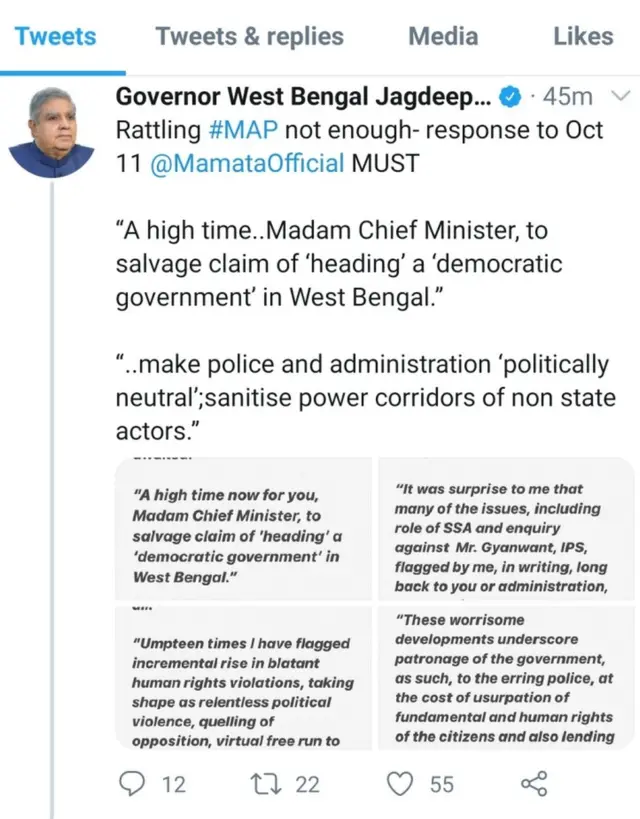Screen dimensions: 640x819
Task: Switch to the Media tab
Action: click(444, 37)
